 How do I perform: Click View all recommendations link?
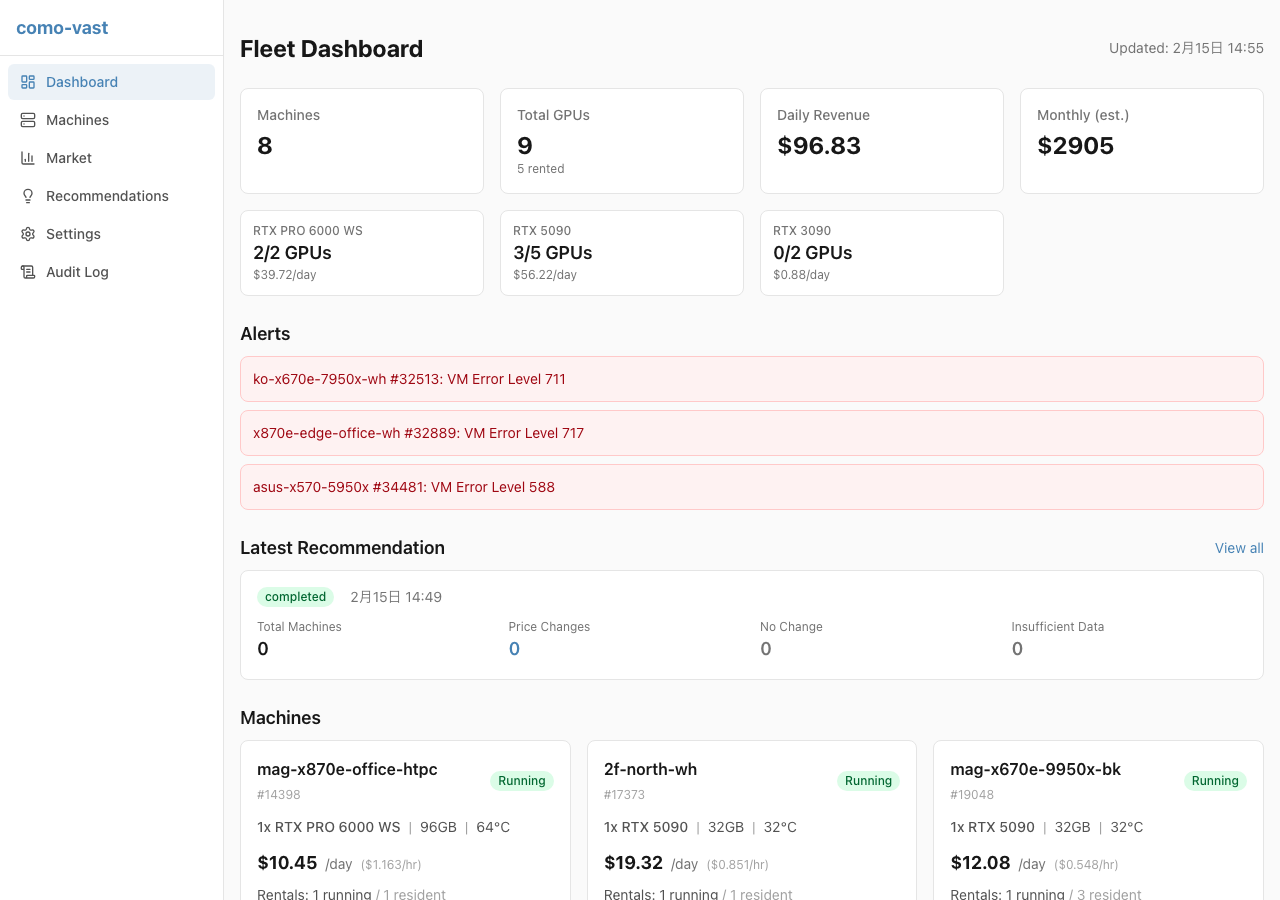(x=1239, y=548)
